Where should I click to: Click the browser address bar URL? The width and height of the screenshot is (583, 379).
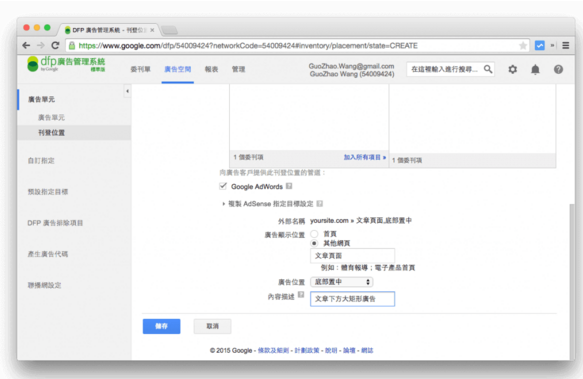point(248,46)
